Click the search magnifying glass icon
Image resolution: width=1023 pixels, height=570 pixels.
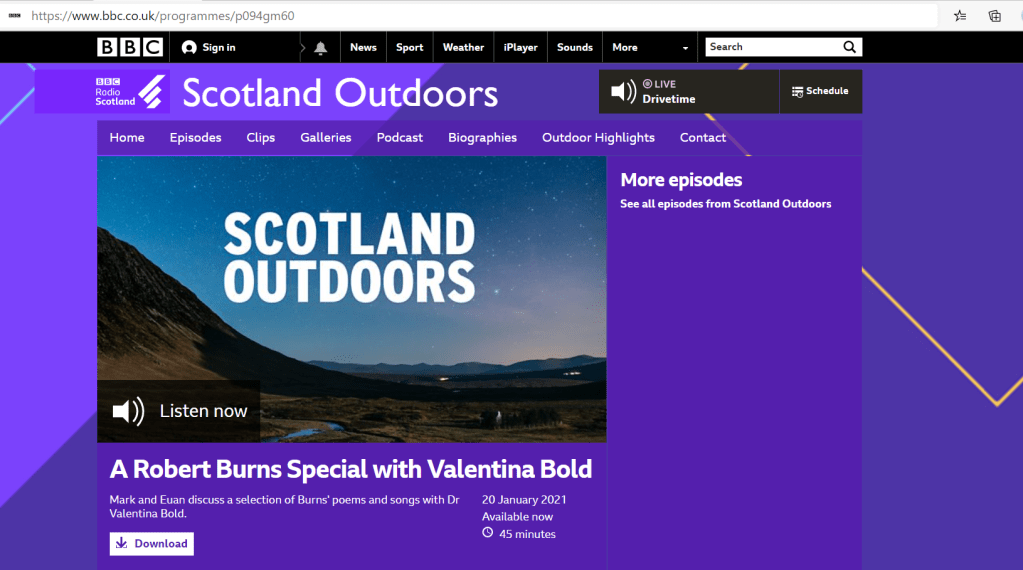[x=849, y=47]
